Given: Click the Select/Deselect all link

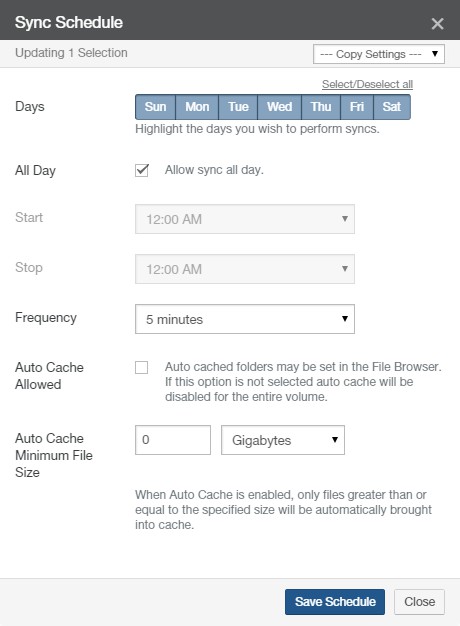Looking at the screenshot, I should coord(367,84).
